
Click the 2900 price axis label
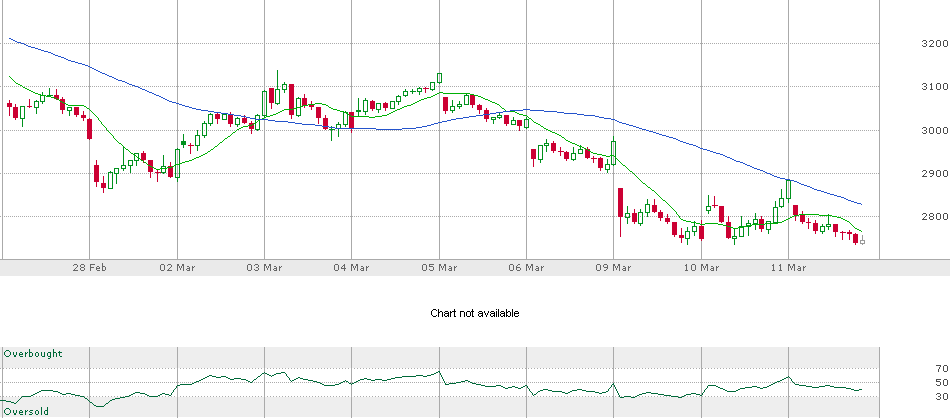(934, 173)
